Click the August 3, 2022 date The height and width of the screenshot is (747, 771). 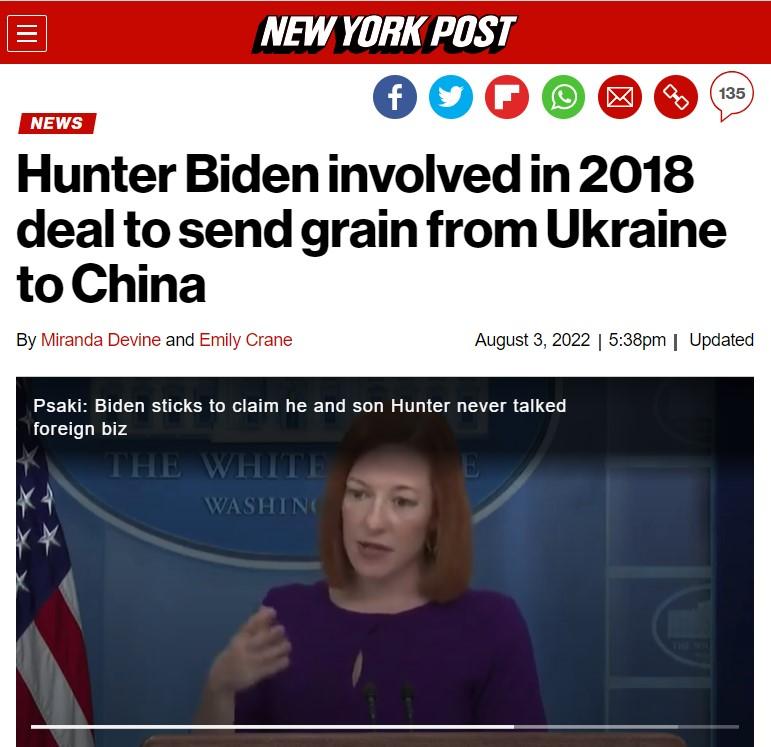532,340
